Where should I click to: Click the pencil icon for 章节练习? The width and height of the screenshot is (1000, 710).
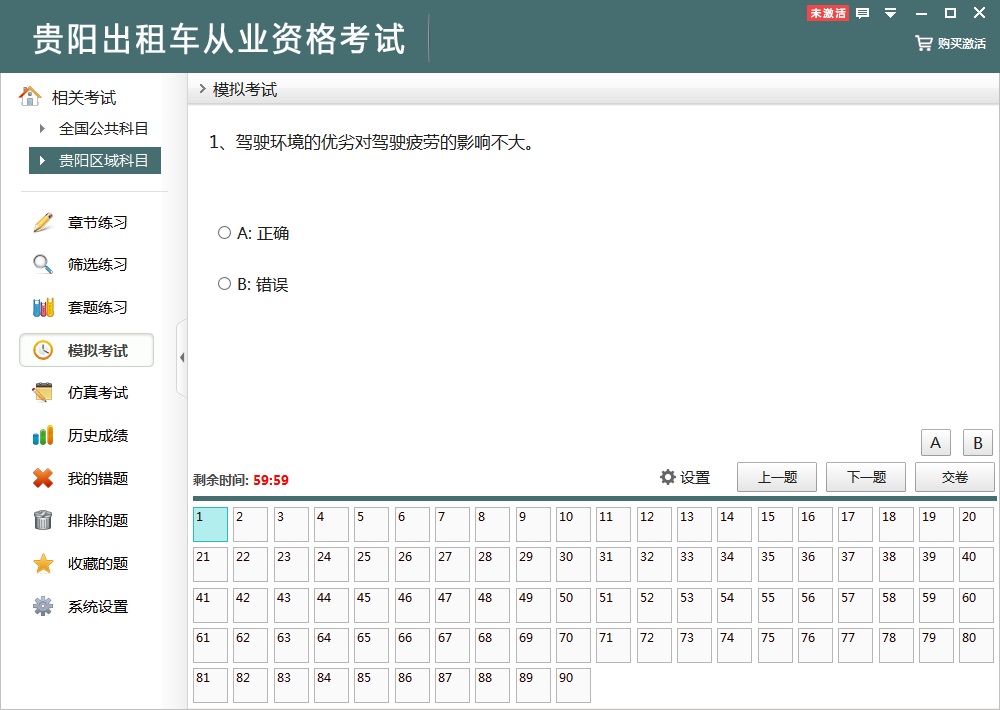[43, 222]
